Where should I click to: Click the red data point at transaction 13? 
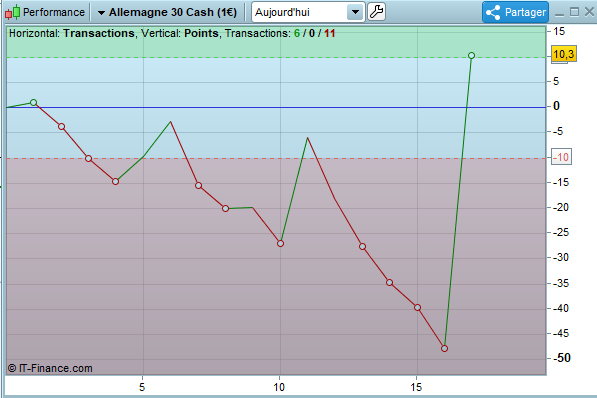tap(362, 246)
